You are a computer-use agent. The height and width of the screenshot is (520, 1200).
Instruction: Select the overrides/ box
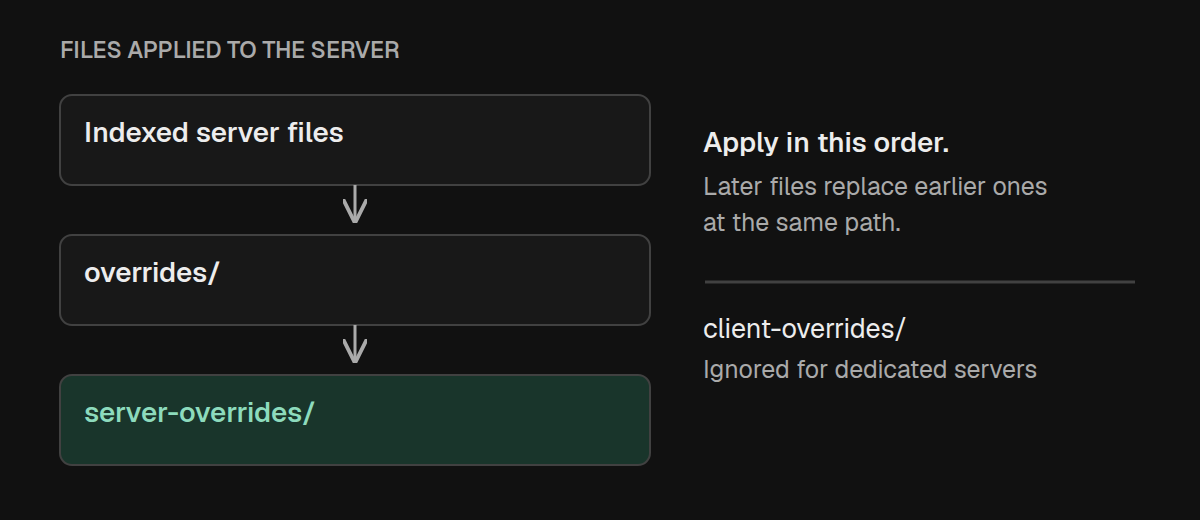point(355,280)
